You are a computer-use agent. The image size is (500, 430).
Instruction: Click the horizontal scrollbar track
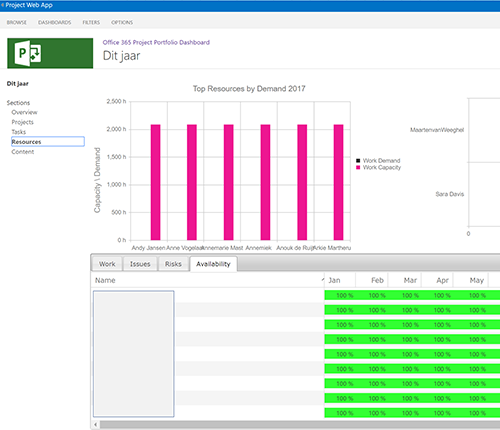(300, 425)
